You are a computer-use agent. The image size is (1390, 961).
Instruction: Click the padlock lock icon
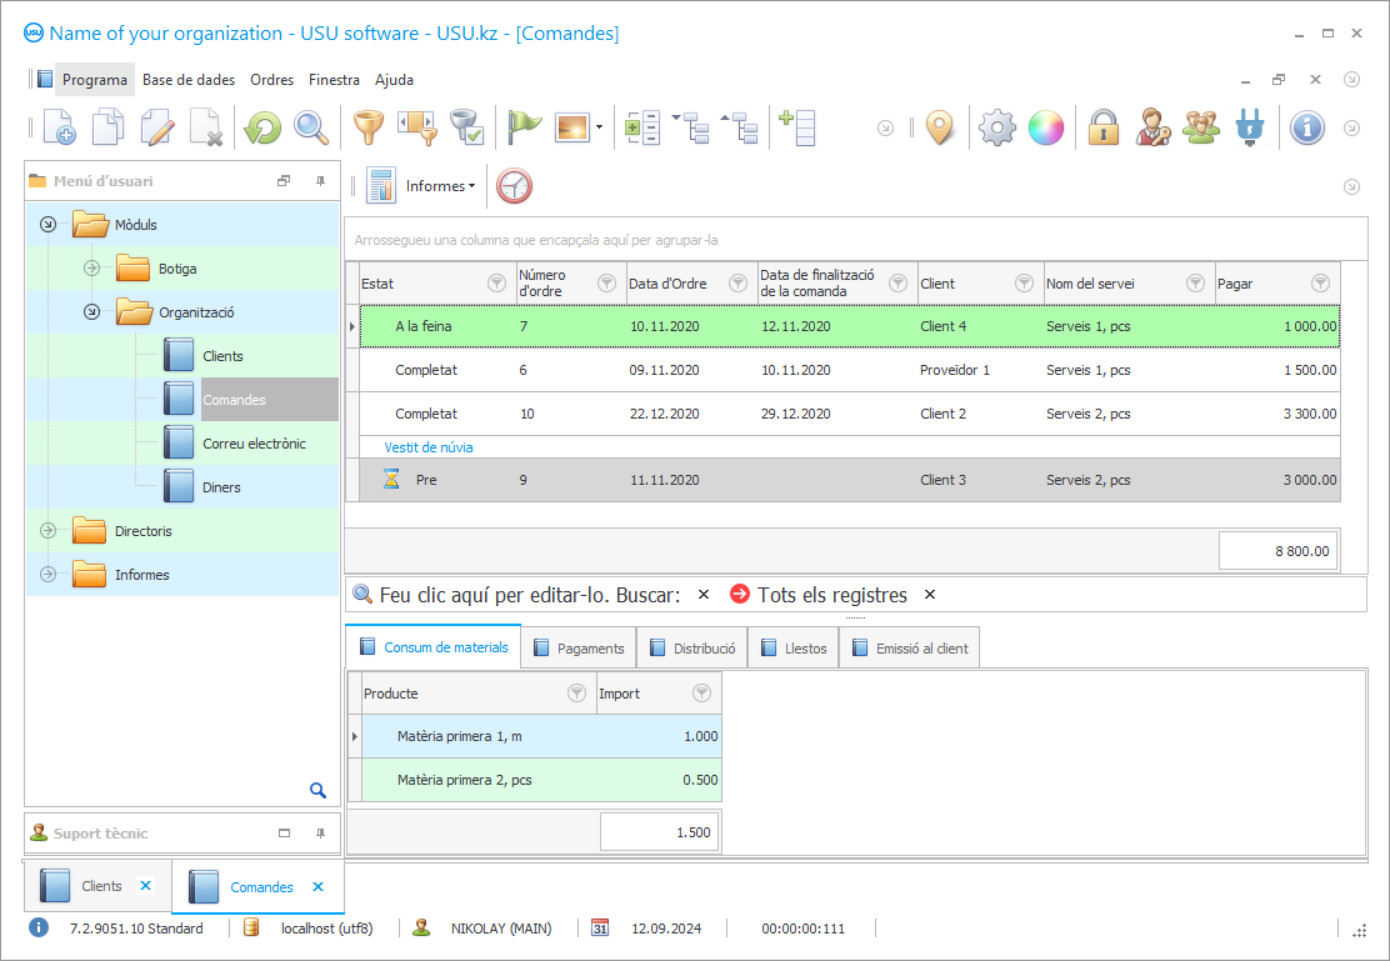point(1103,128)
